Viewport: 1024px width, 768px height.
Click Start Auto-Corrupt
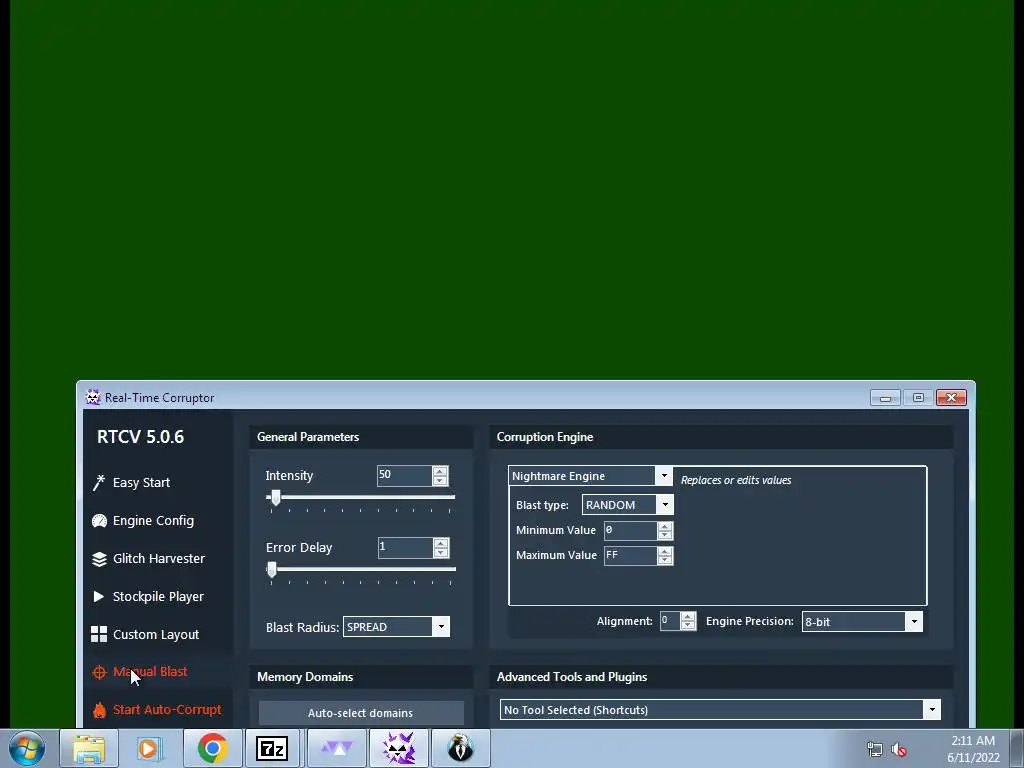click(167, 709)
